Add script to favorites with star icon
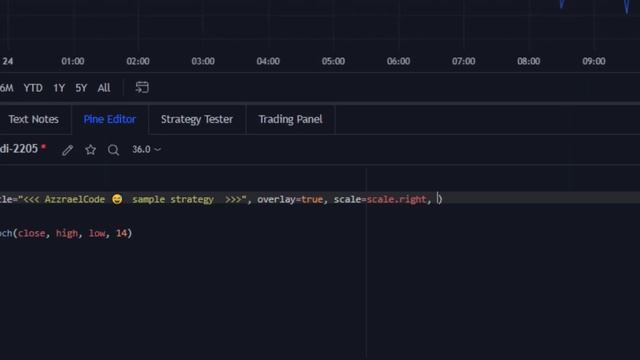 [x=91, y=150]
